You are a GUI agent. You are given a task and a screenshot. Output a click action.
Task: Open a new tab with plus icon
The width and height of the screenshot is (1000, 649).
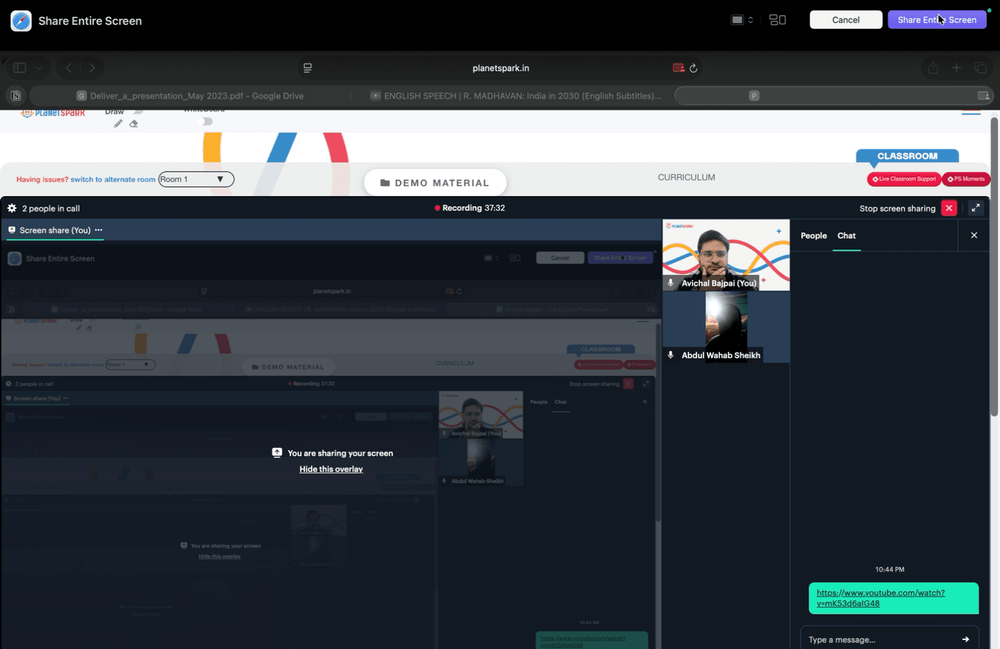pyautogui.click(x=956, y=68)
